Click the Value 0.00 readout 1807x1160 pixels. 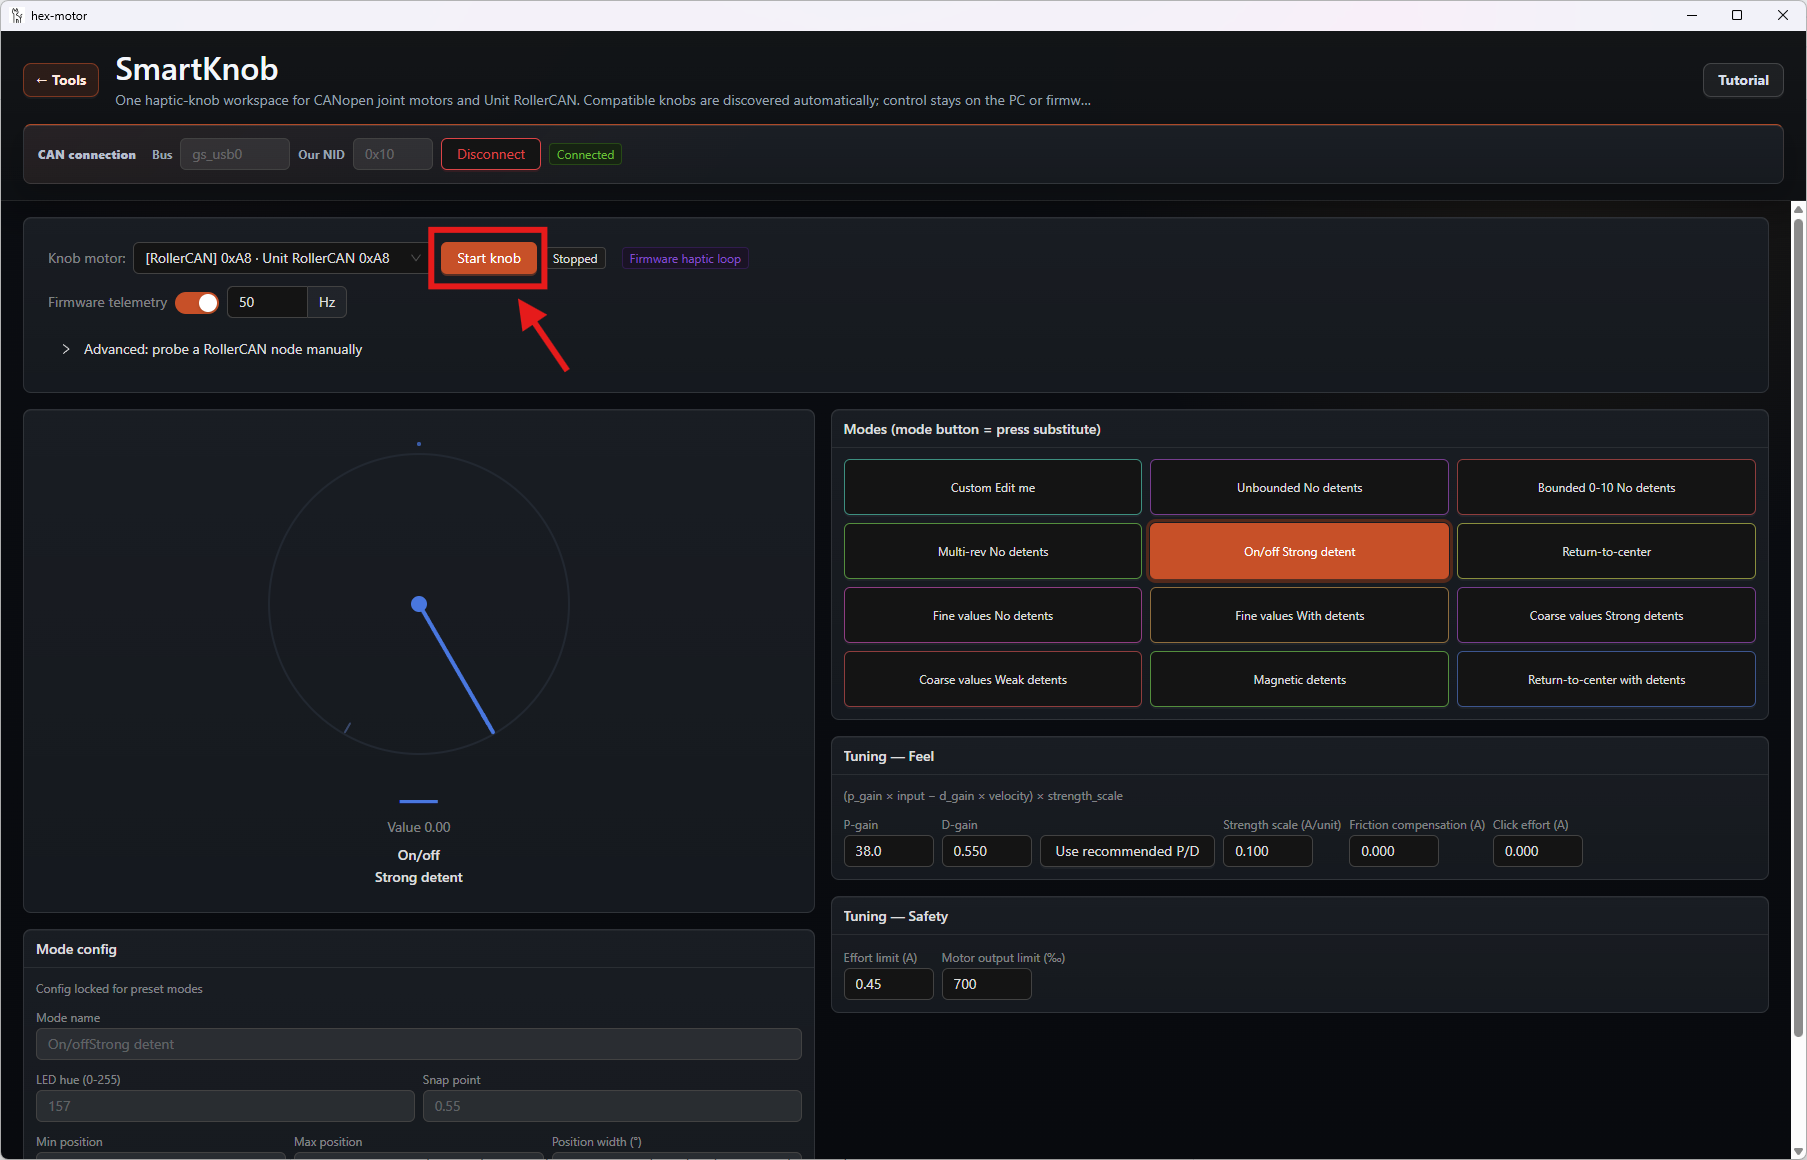pyautogui.click(x=419, y=827)
